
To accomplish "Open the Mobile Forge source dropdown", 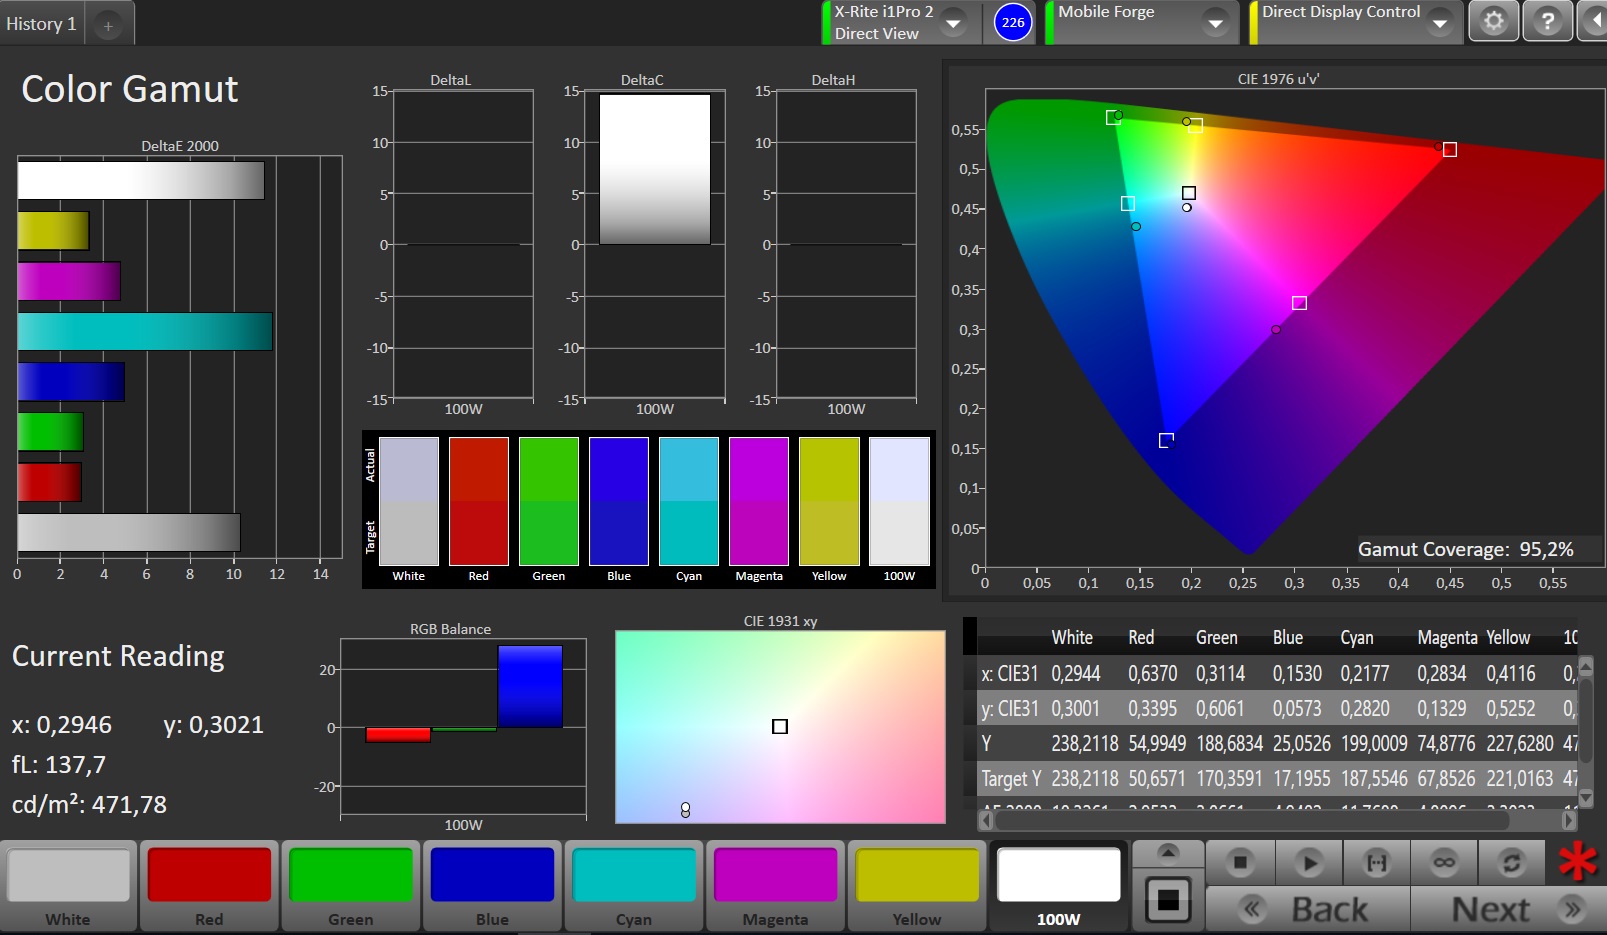I will coord(1215,22).
